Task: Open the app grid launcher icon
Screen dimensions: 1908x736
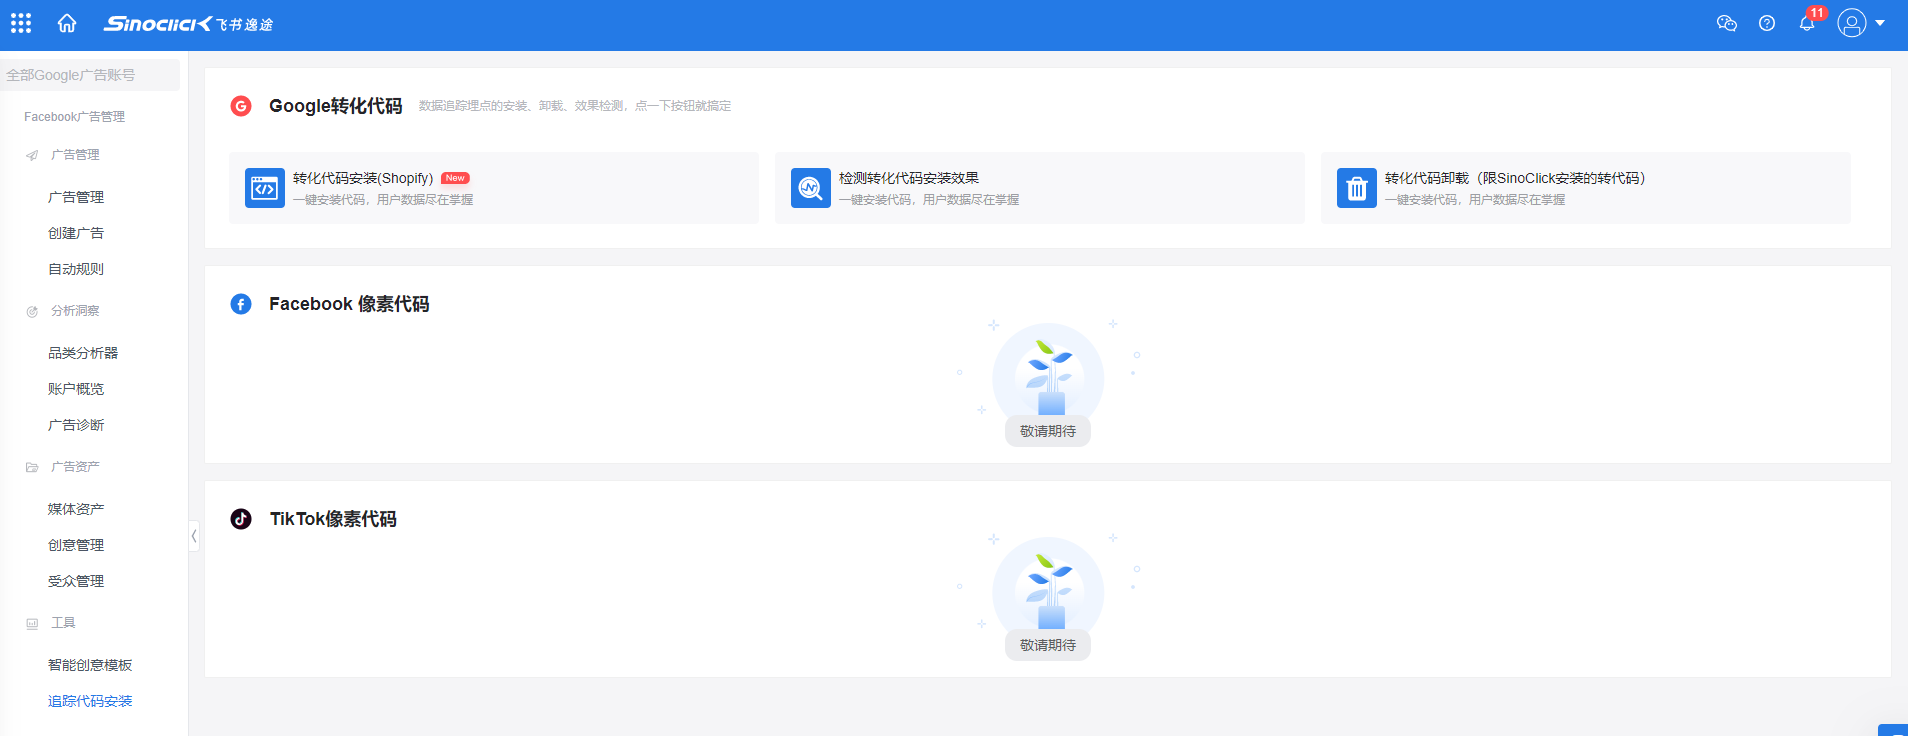Action: pyautogui.click(x=21, y=23)
